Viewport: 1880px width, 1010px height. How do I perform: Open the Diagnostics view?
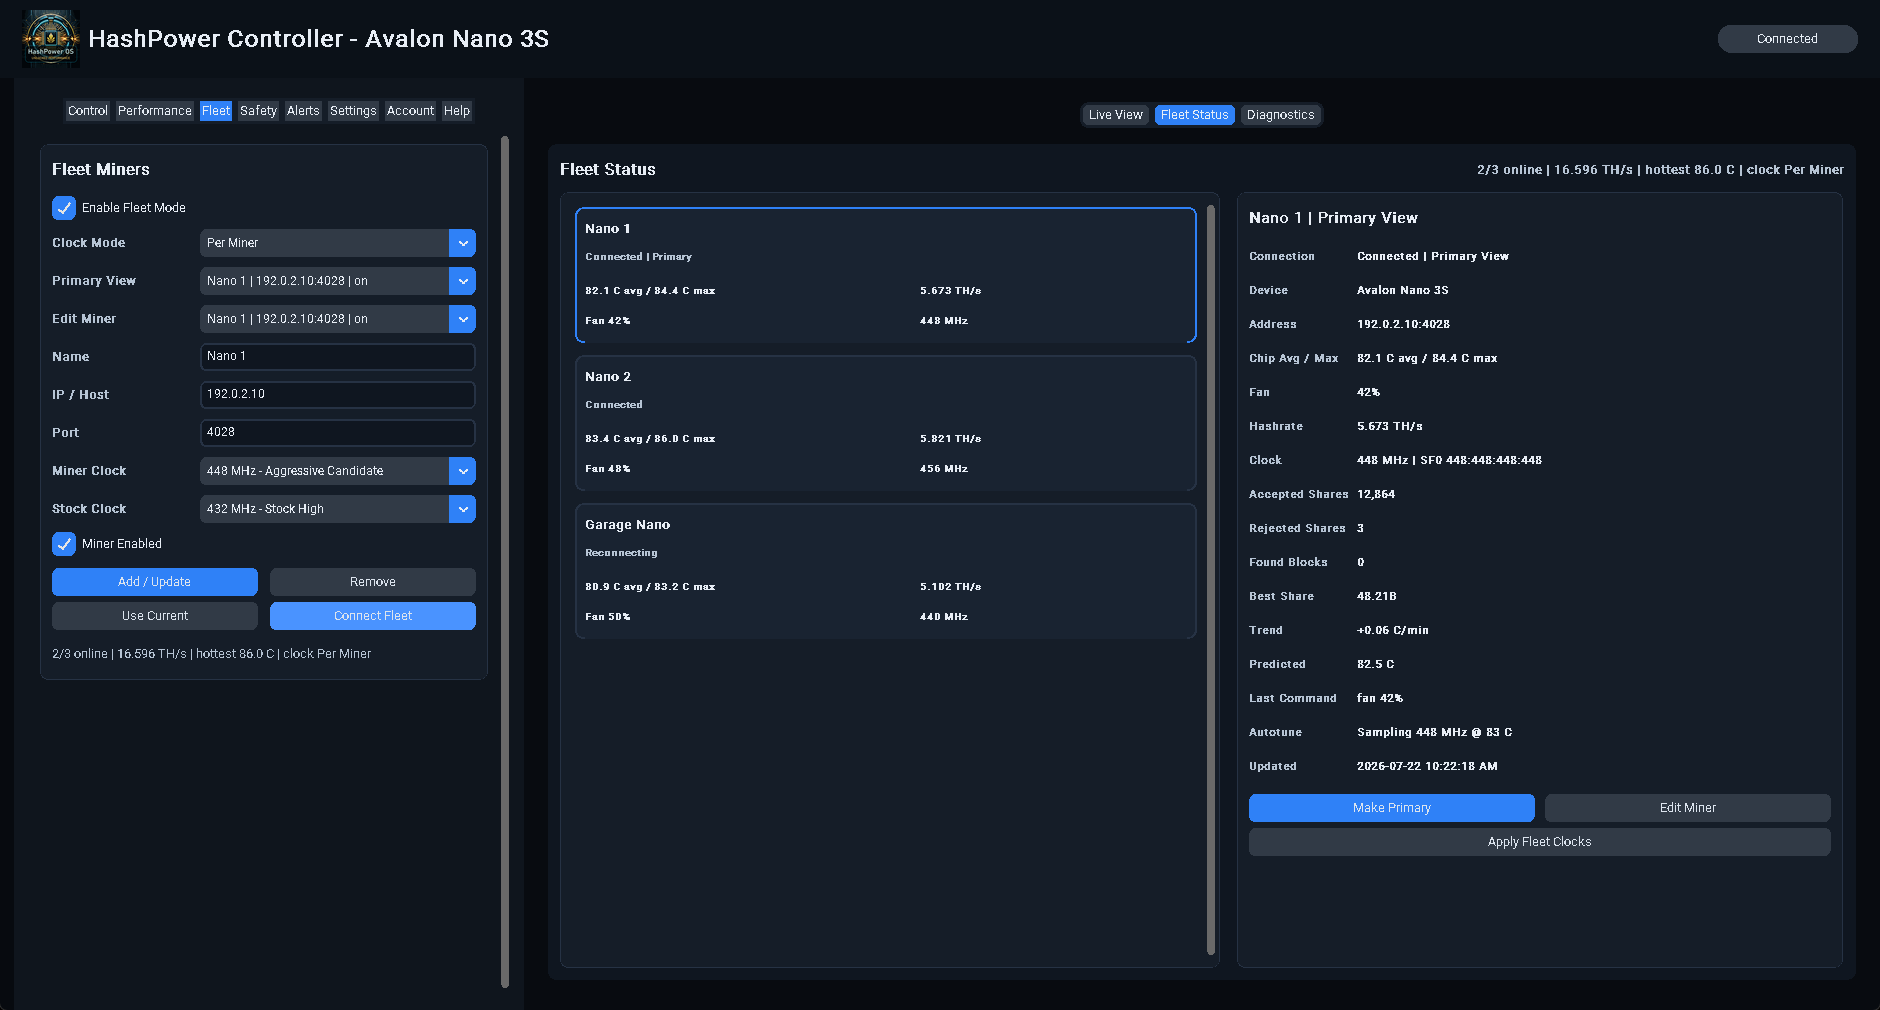tap(1280, 115)
